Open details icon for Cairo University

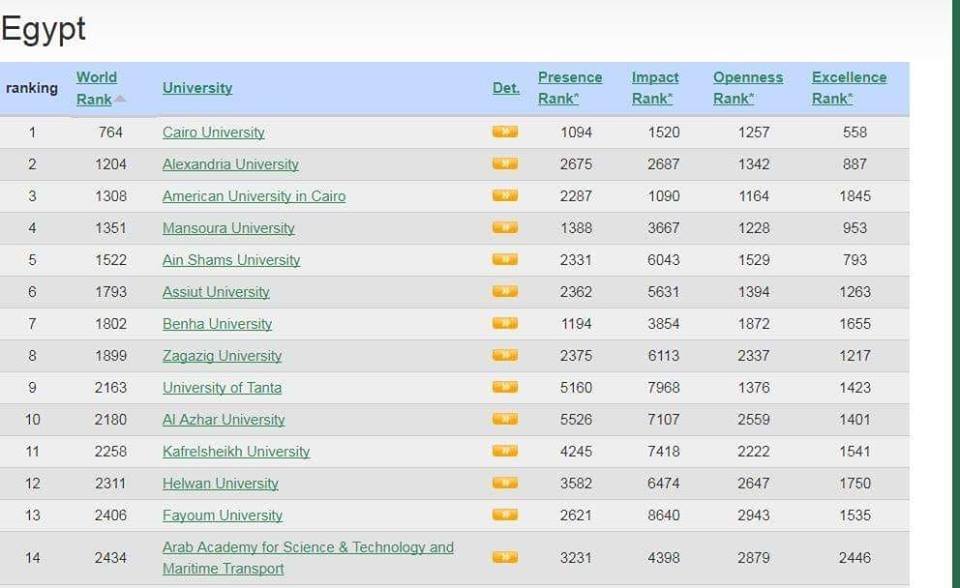coord(505,132)
